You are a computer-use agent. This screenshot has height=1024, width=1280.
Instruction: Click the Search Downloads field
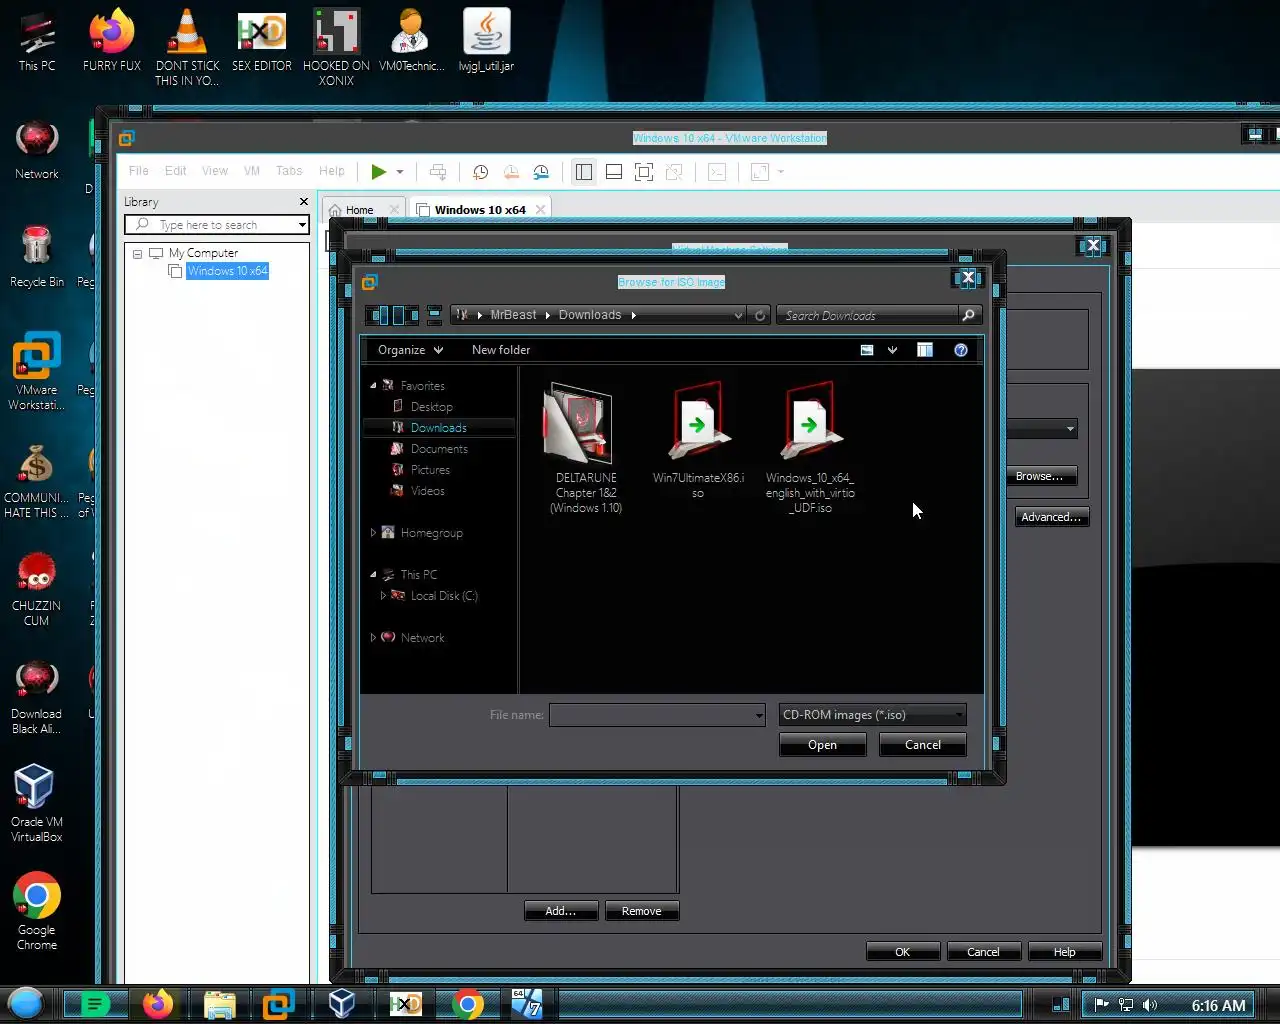[x=867, y=315]
